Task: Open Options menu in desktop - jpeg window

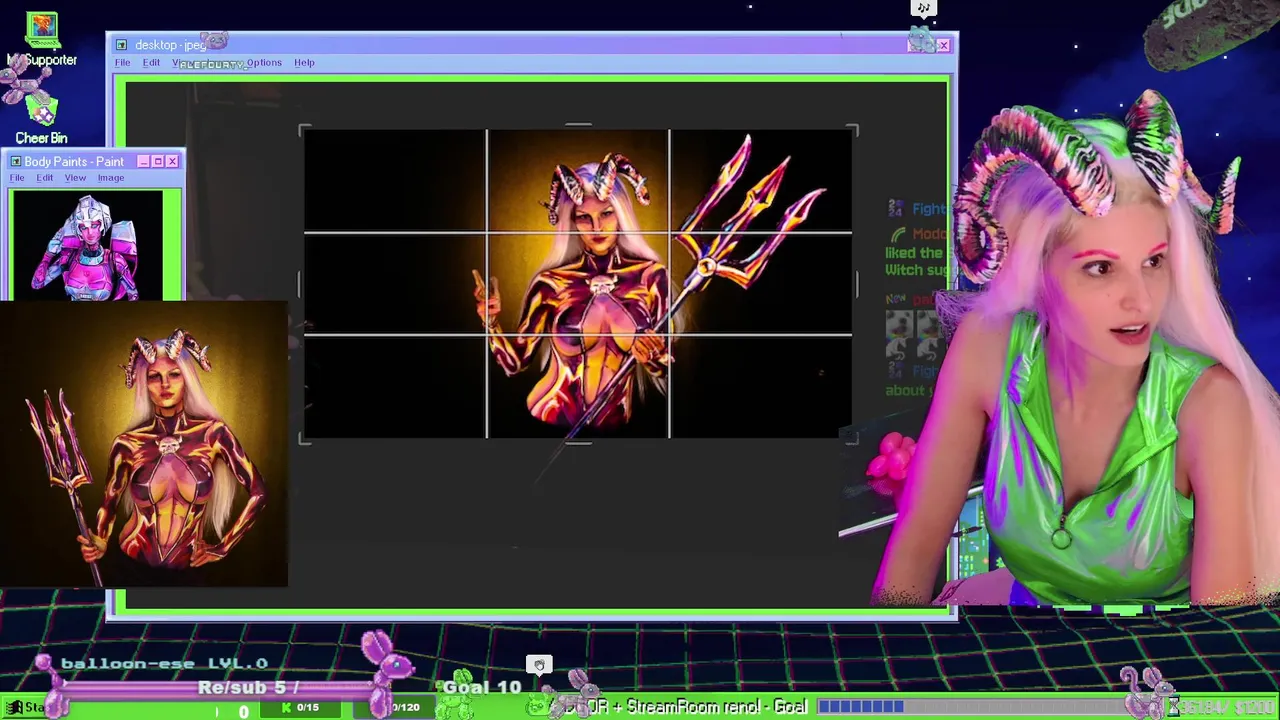Action: tap(264, 63)
